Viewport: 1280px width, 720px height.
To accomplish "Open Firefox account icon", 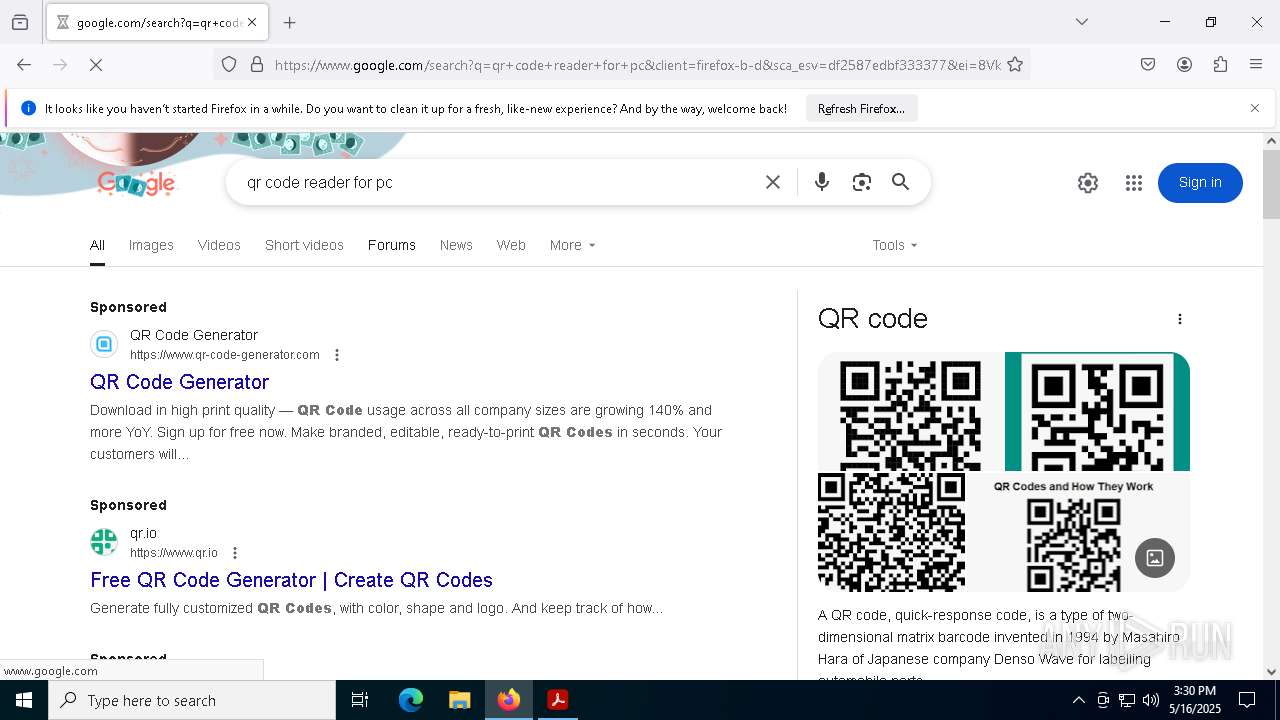I will point(1184,65).
